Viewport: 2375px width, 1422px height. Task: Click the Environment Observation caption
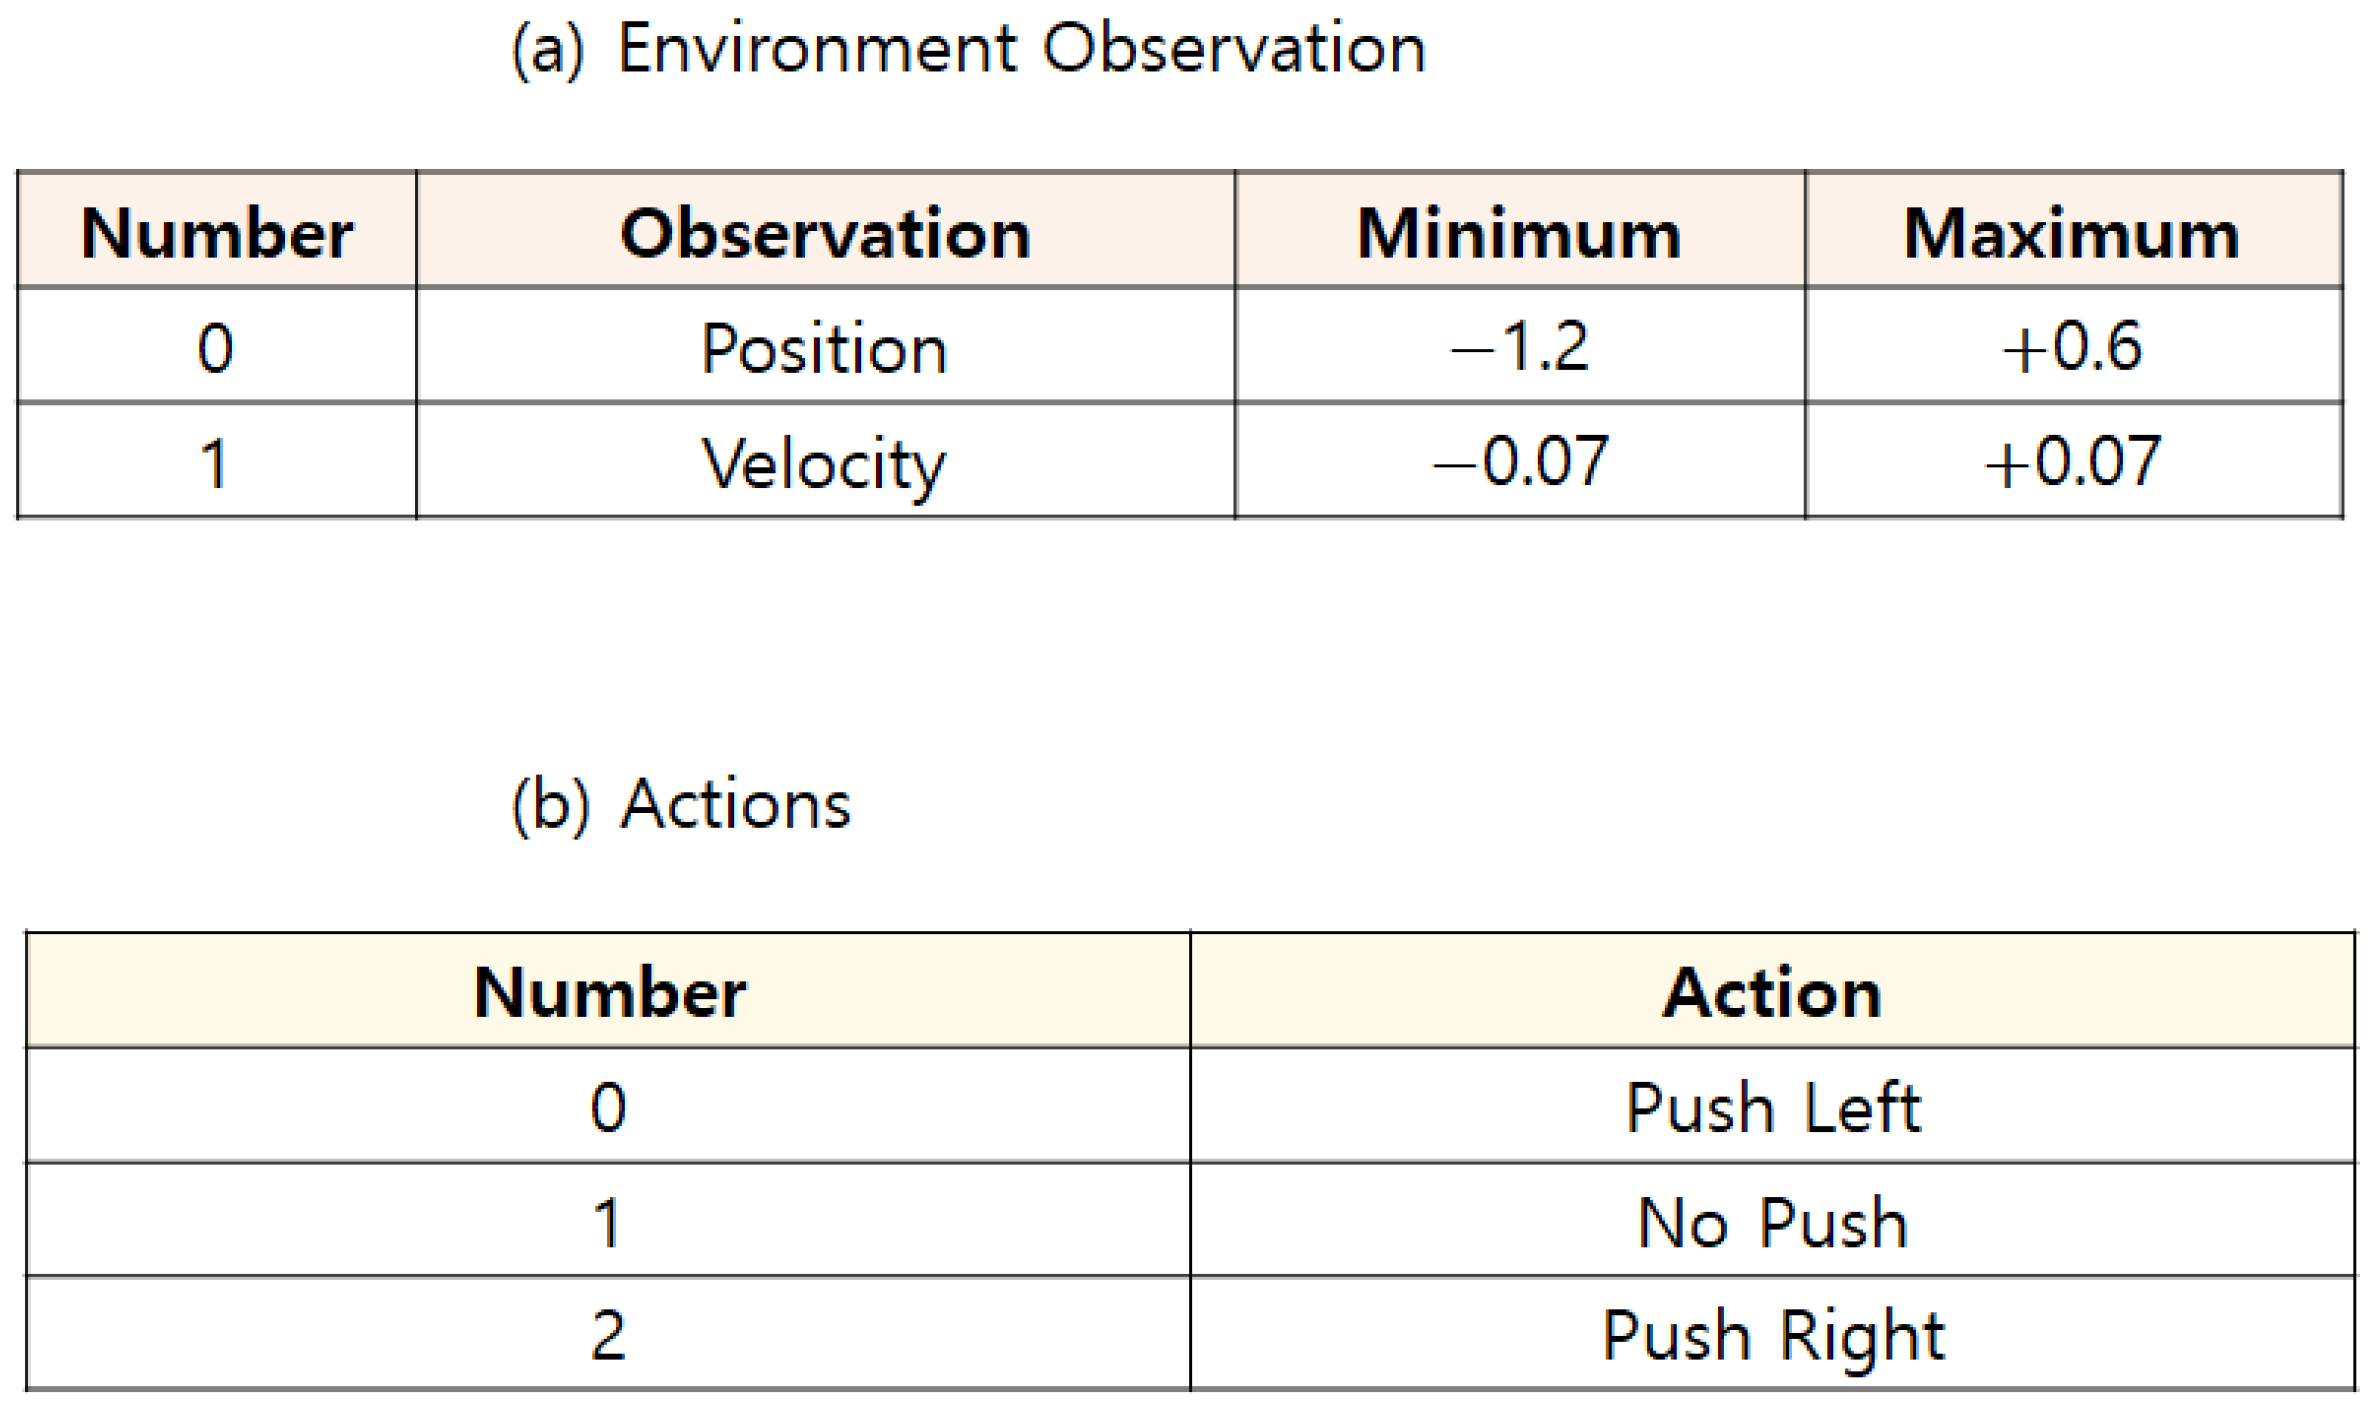pos(968,48)
